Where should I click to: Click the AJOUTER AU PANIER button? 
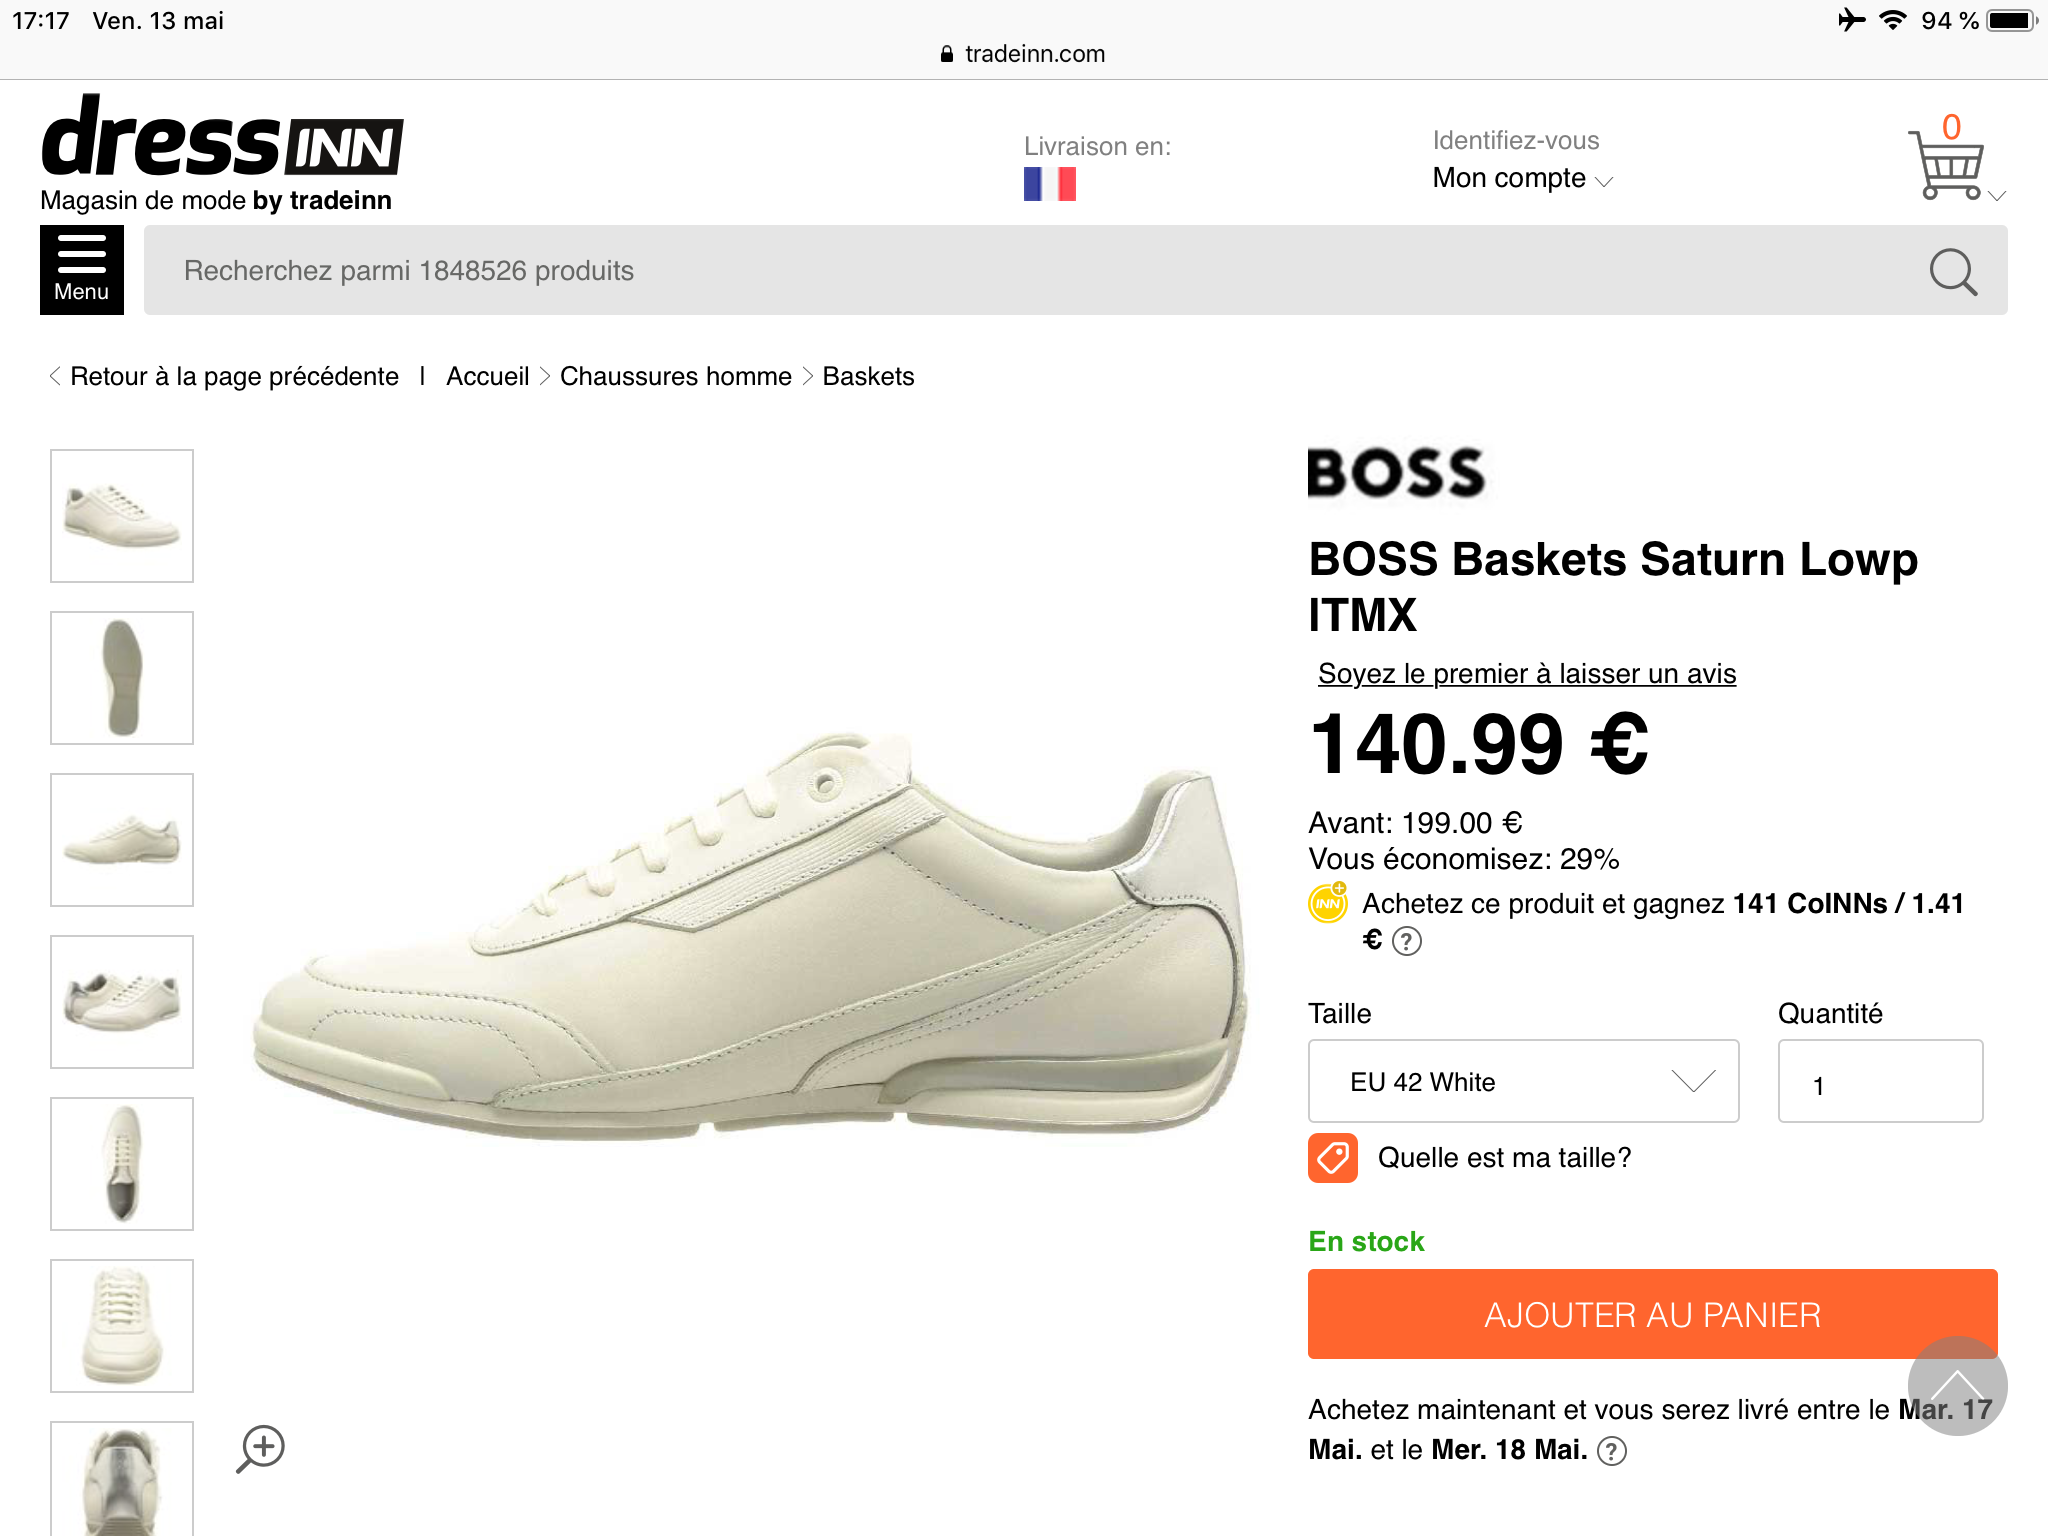point(1652,1314)
